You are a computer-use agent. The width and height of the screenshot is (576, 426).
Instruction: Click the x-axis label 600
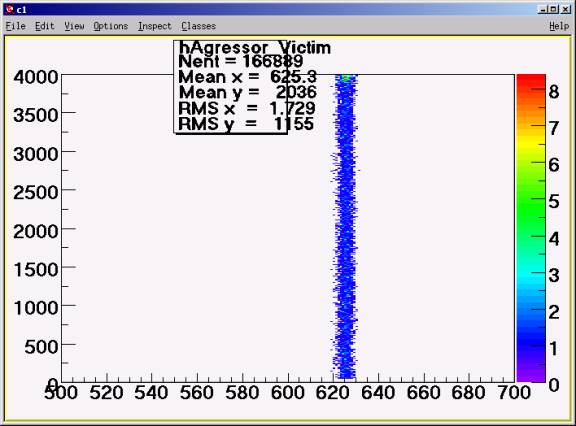point(288,393)
